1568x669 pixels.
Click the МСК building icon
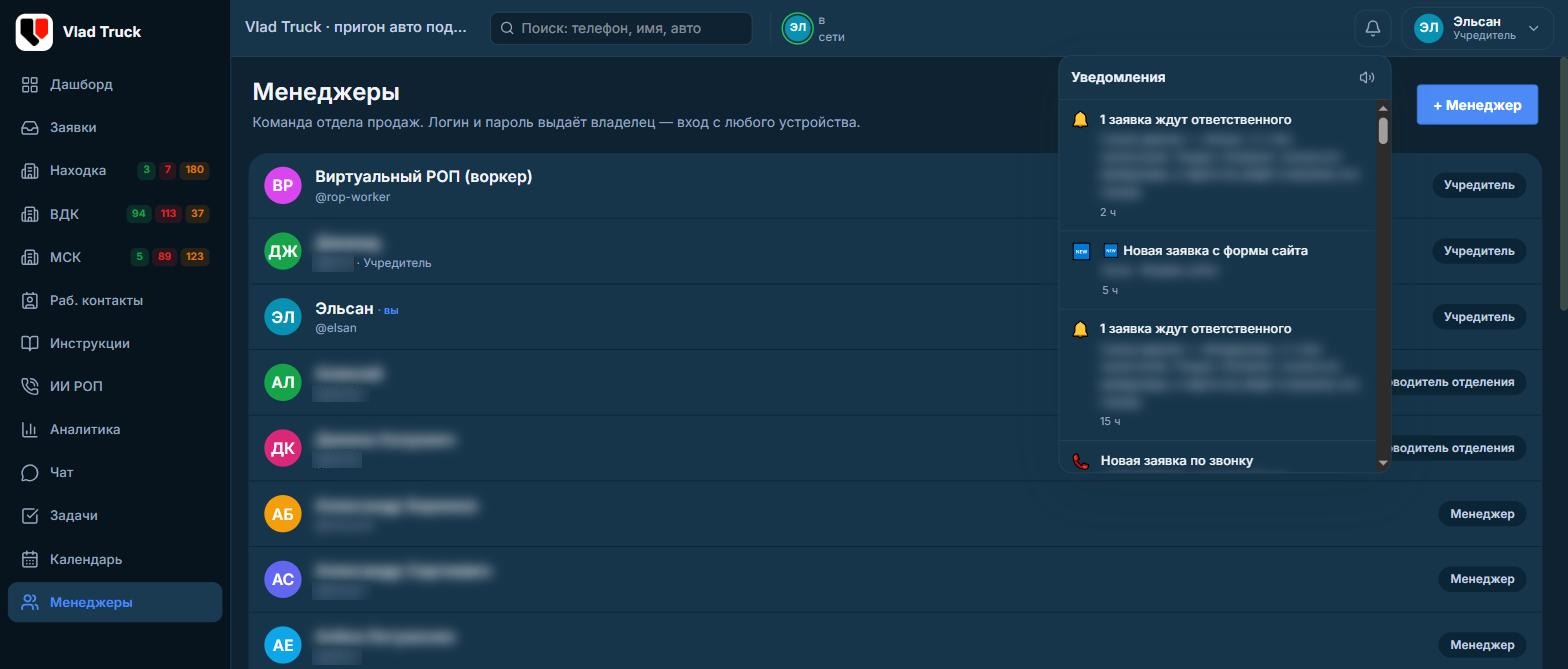pos(30,257)
